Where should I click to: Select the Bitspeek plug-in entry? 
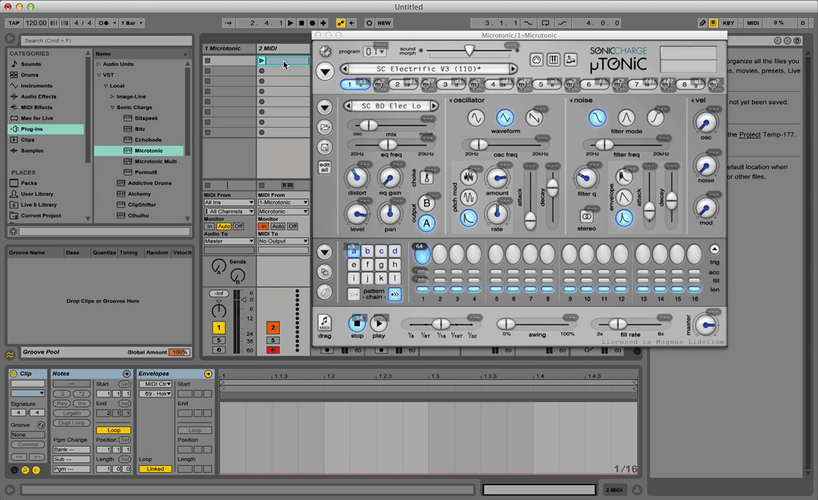pos(146,118)
